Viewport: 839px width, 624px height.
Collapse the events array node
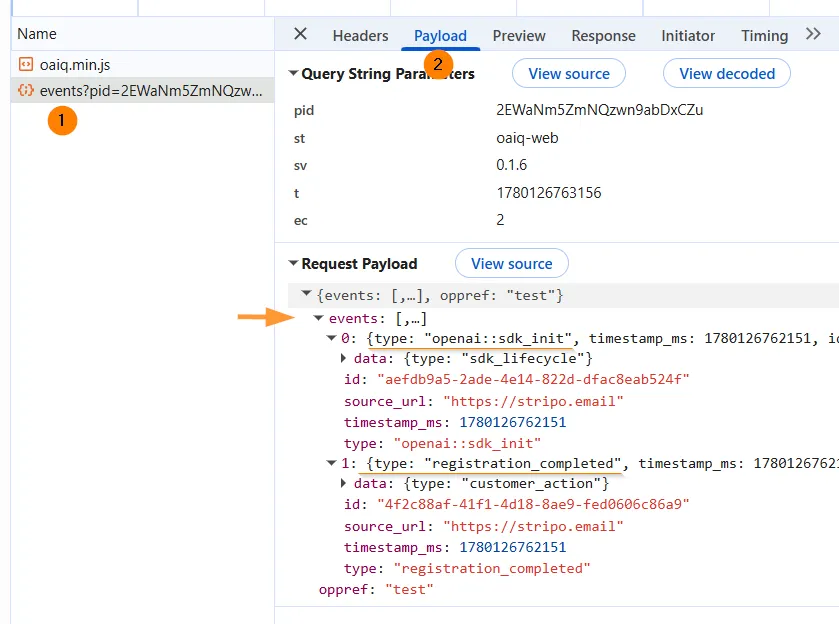coord(319,318)
